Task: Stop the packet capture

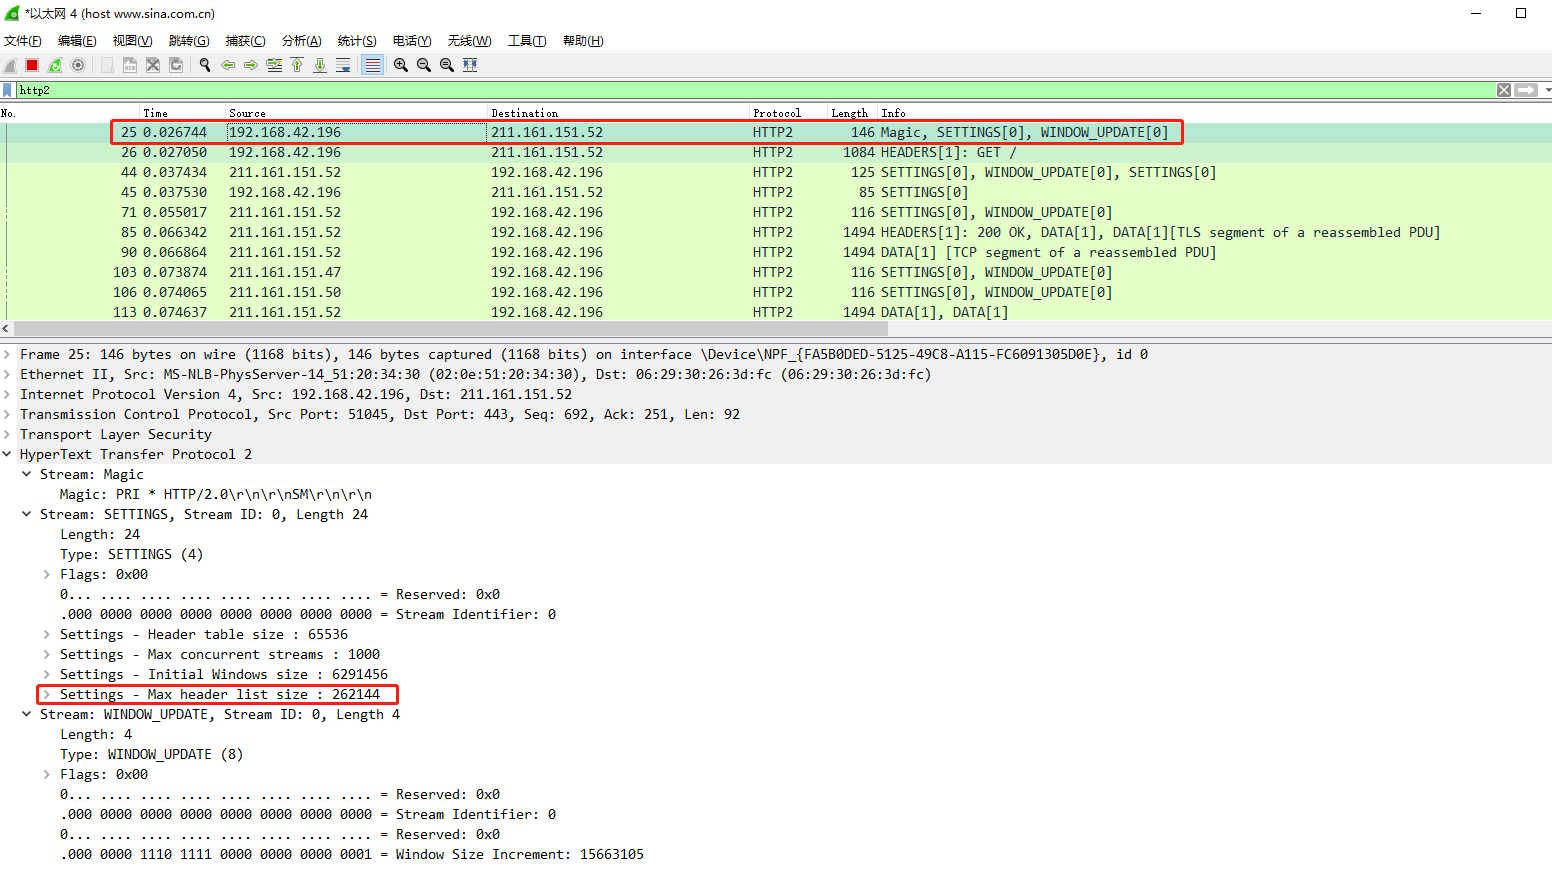Action: coord(31,64)
